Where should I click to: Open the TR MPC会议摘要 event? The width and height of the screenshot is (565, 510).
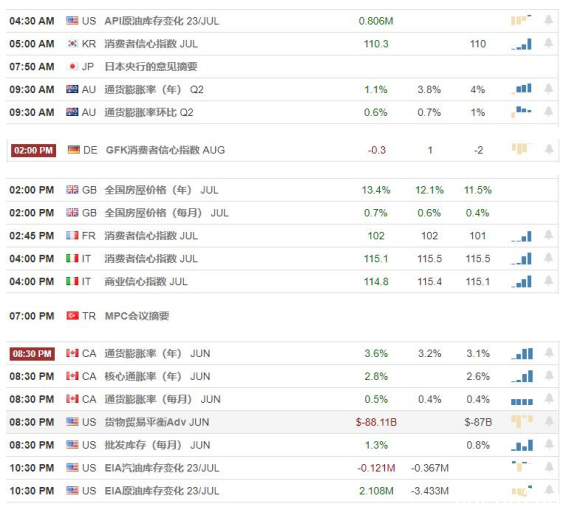137,316
